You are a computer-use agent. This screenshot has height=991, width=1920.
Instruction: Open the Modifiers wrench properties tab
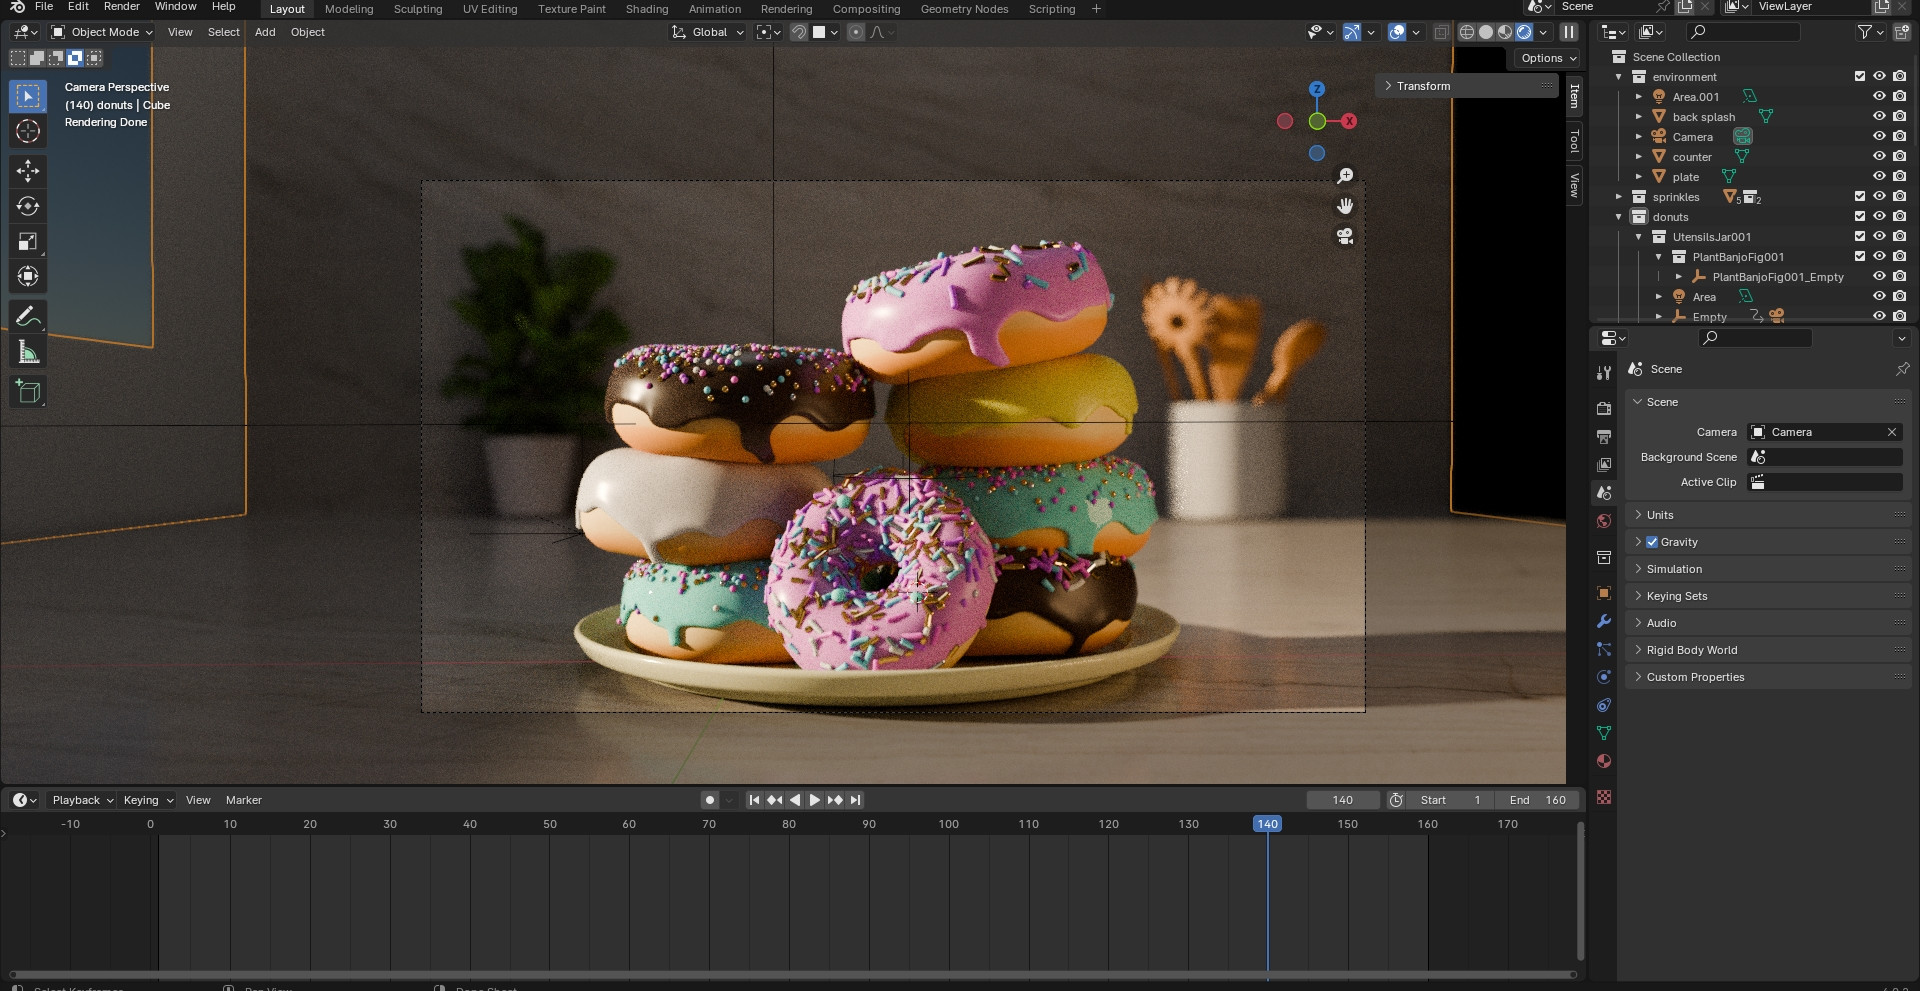point(1604,621)
